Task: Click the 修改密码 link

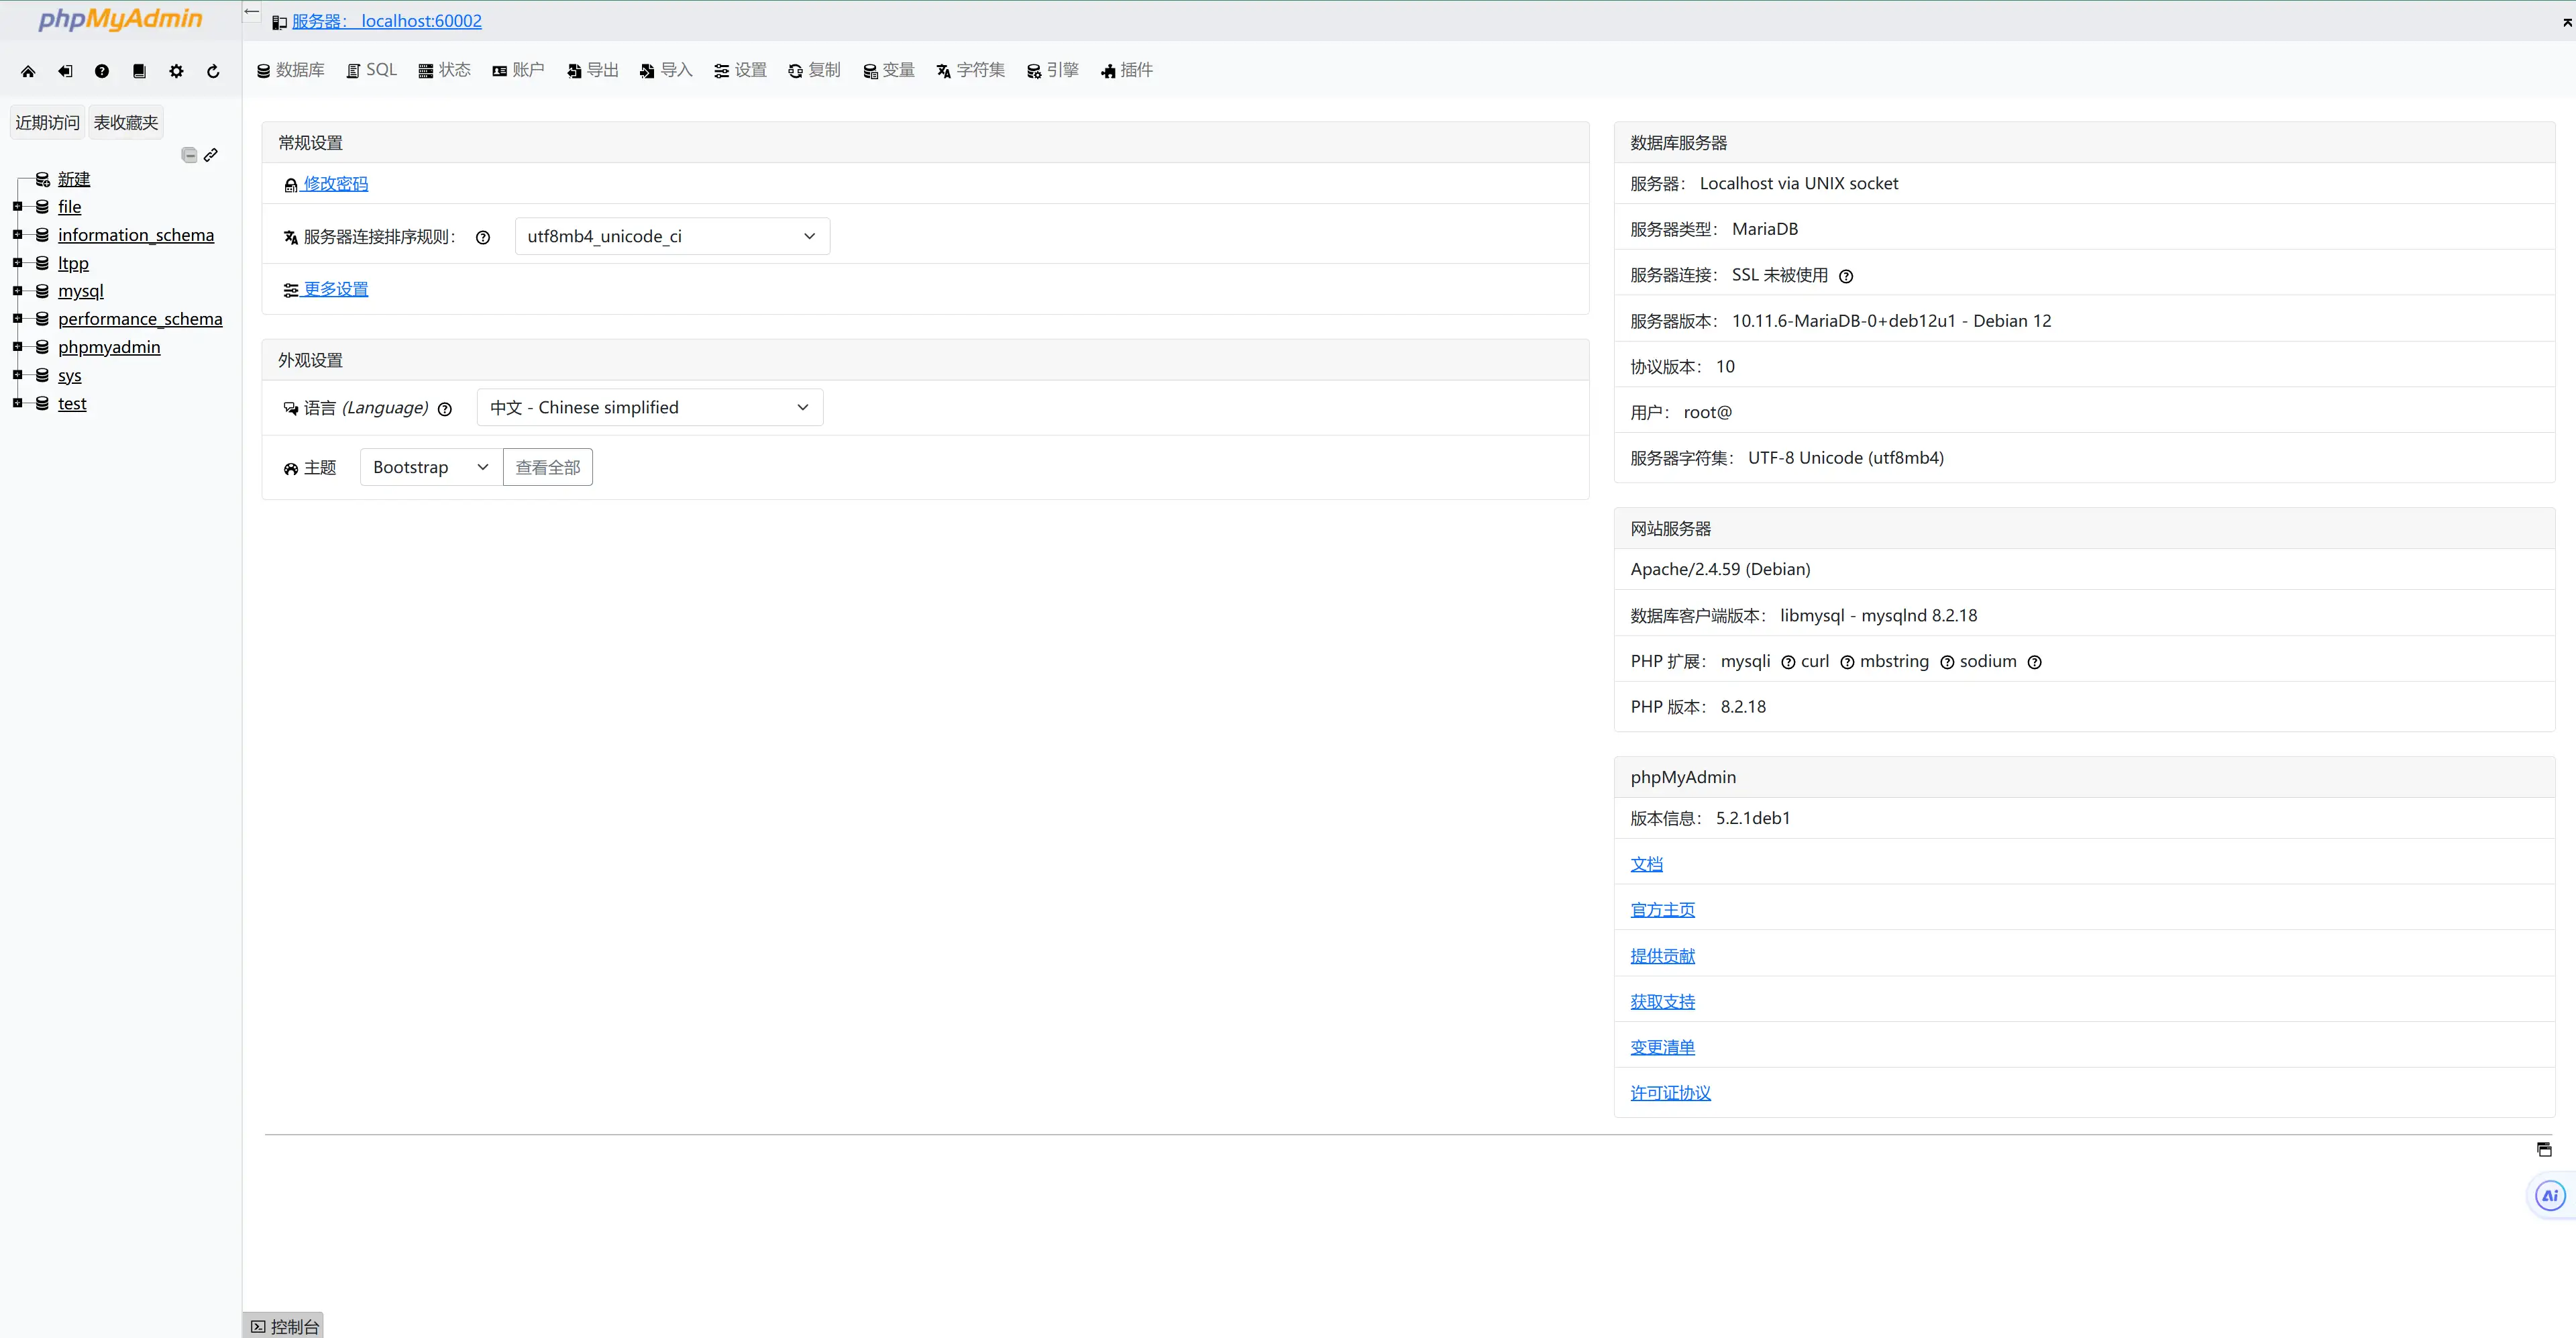Action: 335,184
